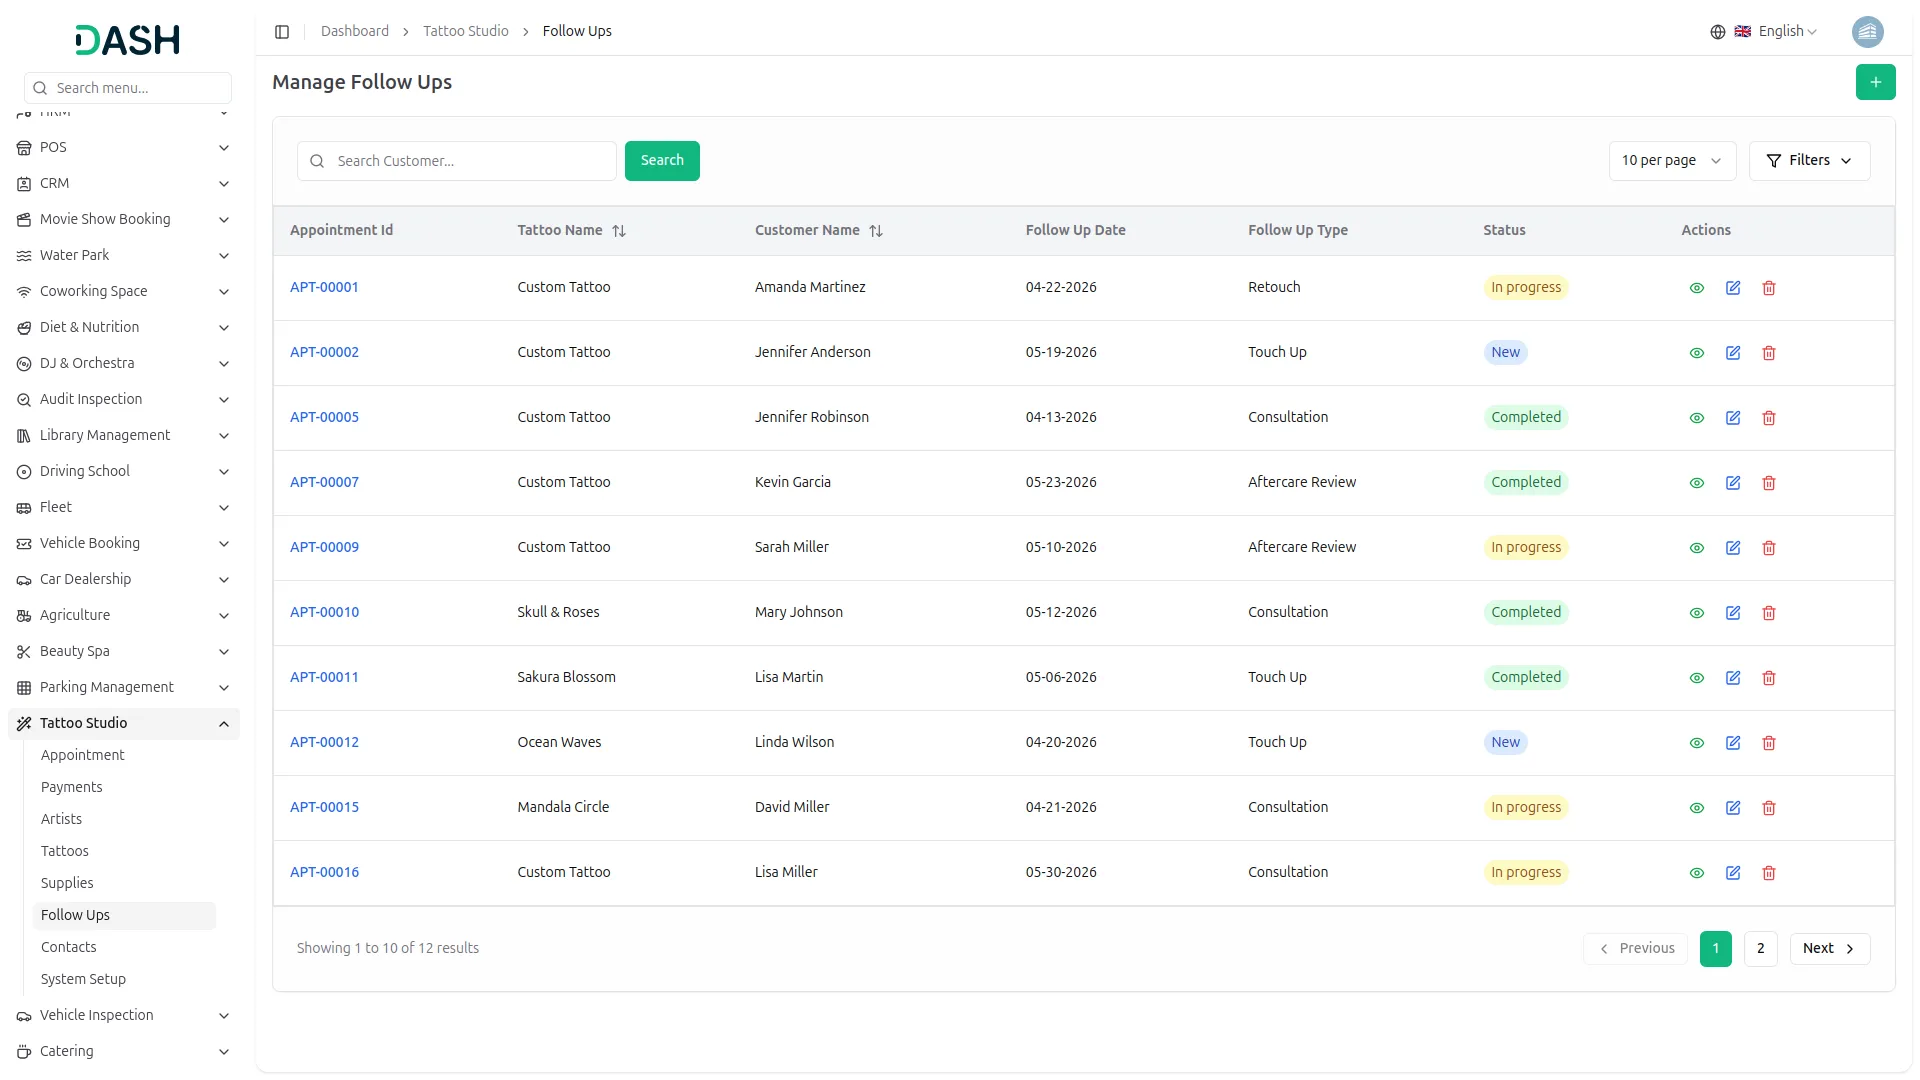Delete Lisa Miller's APT-00016 follow up
Image resolution: width=1920 pixels, height=1080 pixels.
1768,873
